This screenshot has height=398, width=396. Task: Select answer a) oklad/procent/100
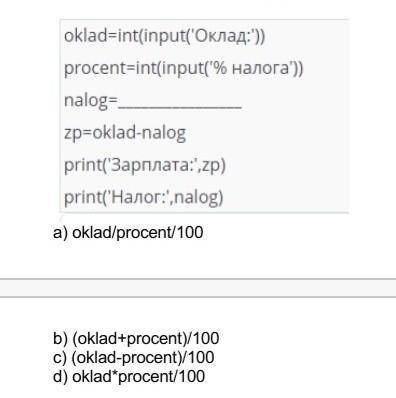(128, 232)
